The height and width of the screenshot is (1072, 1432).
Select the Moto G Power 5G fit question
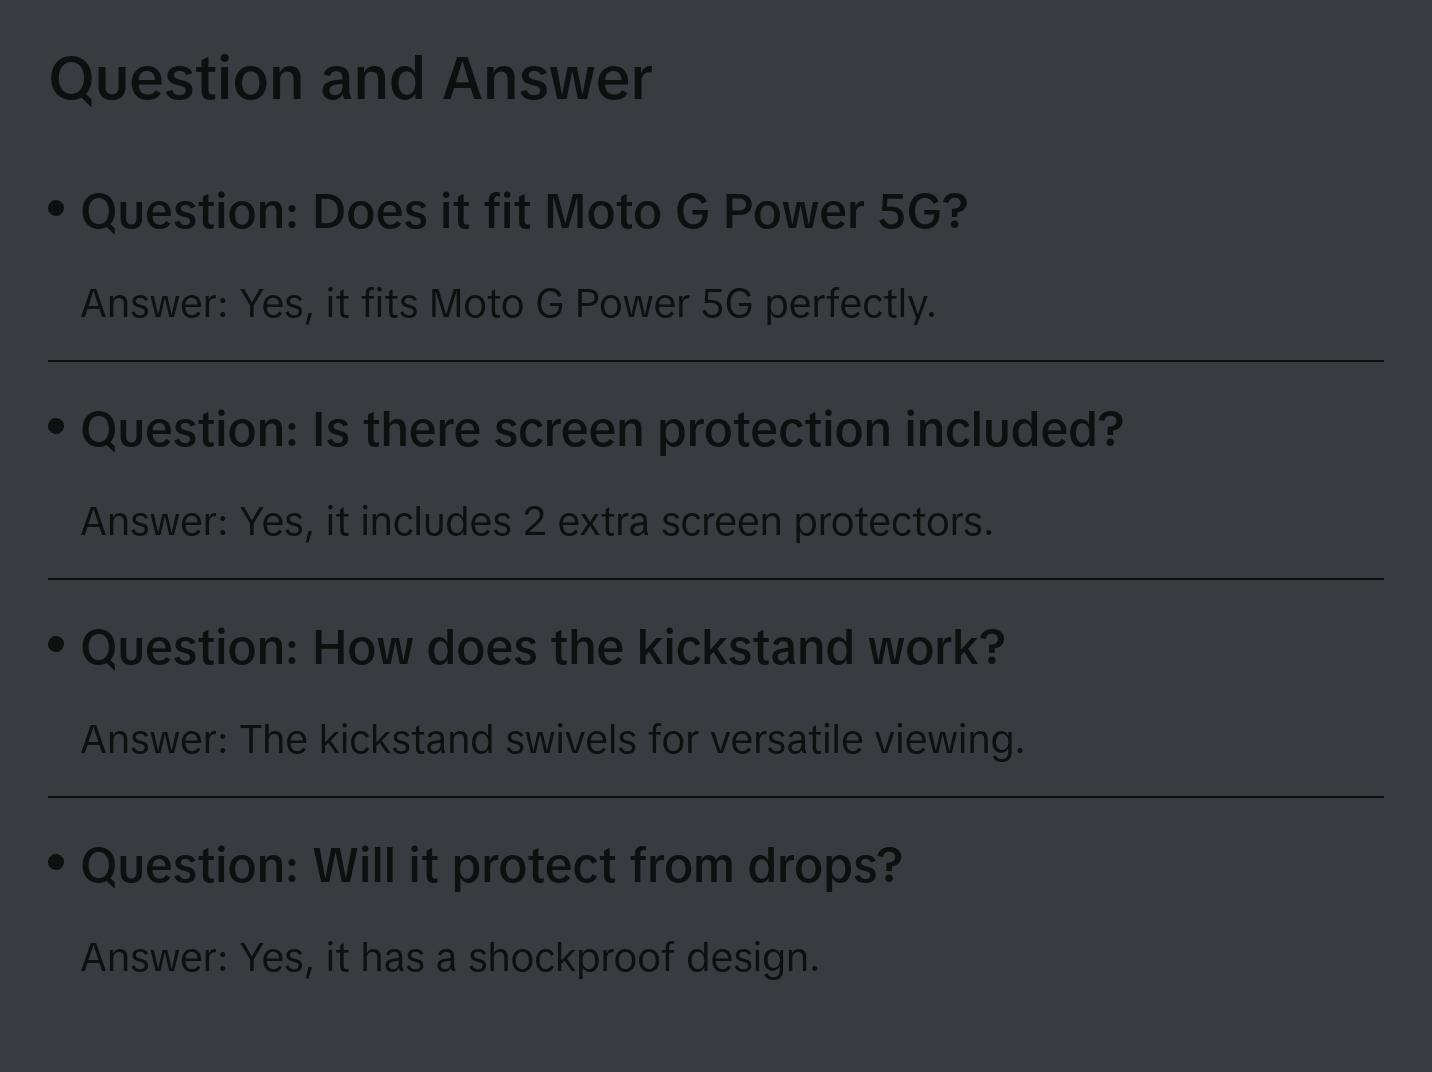tap(524, 212)
